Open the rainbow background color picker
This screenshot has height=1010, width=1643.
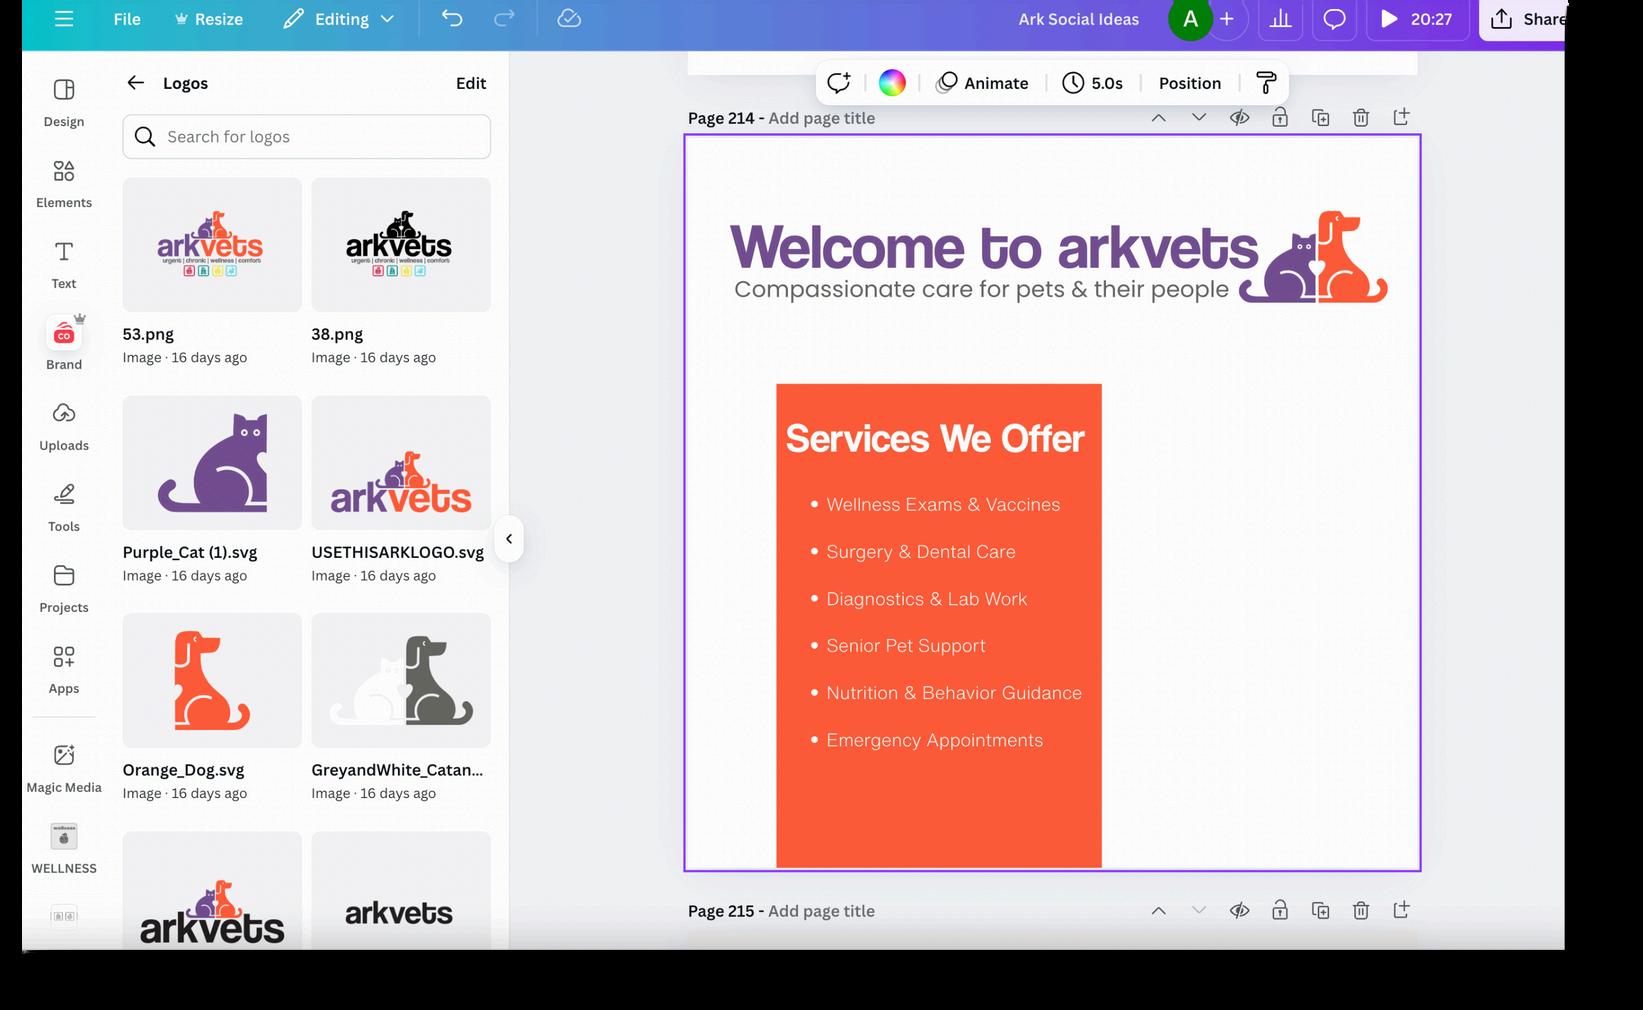point(892,83)
